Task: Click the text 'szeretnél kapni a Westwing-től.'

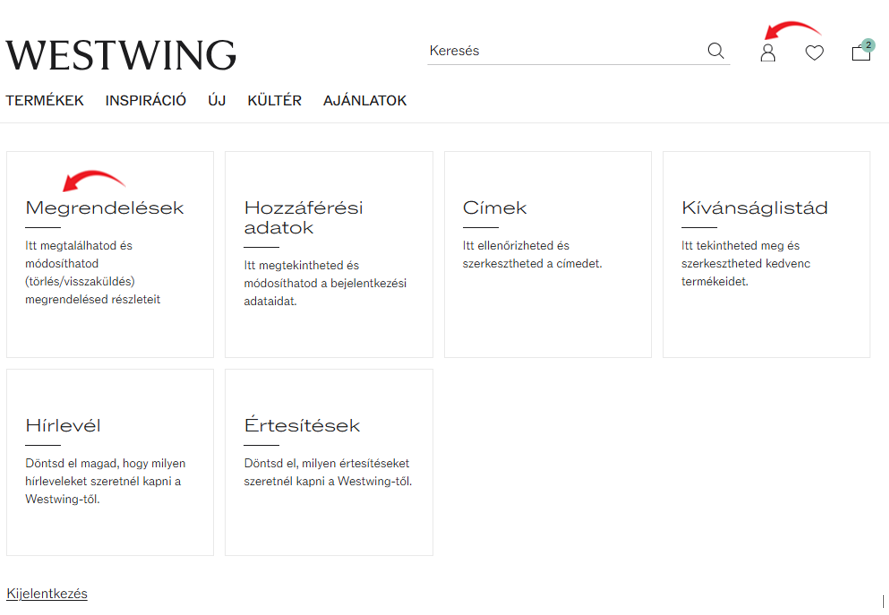Action: coord(328,481)
